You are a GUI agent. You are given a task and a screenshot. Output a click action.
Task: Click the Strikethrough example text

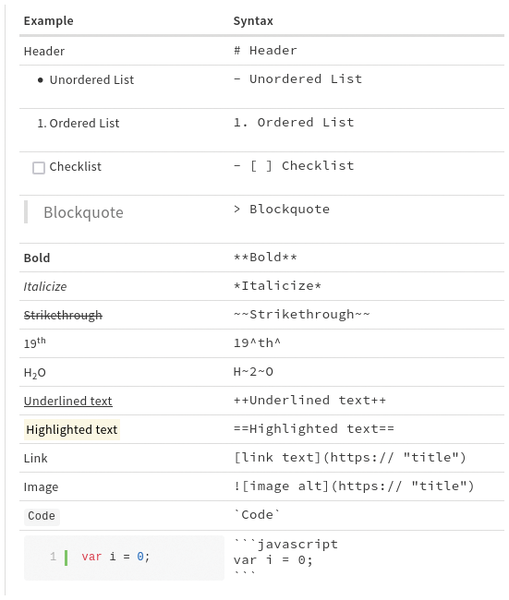click(x=63, y=315)
